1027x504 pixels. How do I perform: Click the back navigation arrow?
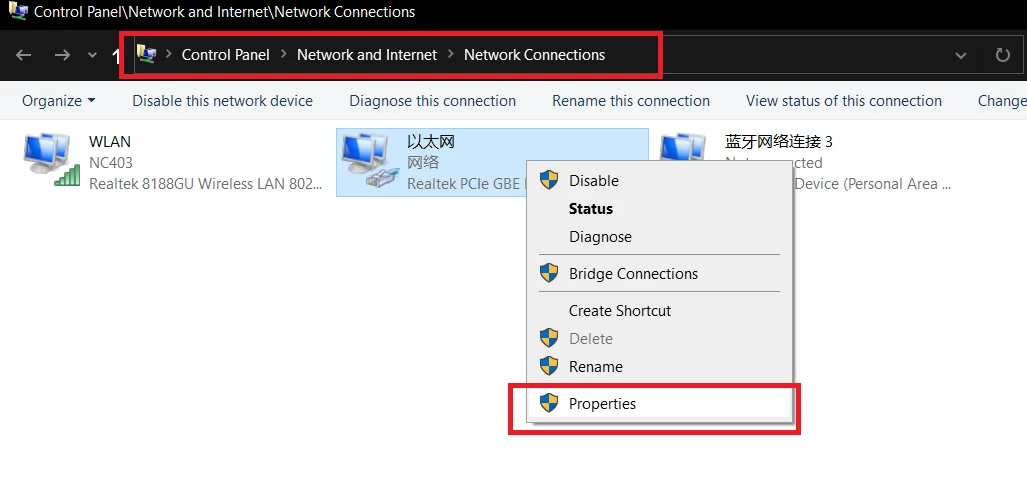(24, 55)
